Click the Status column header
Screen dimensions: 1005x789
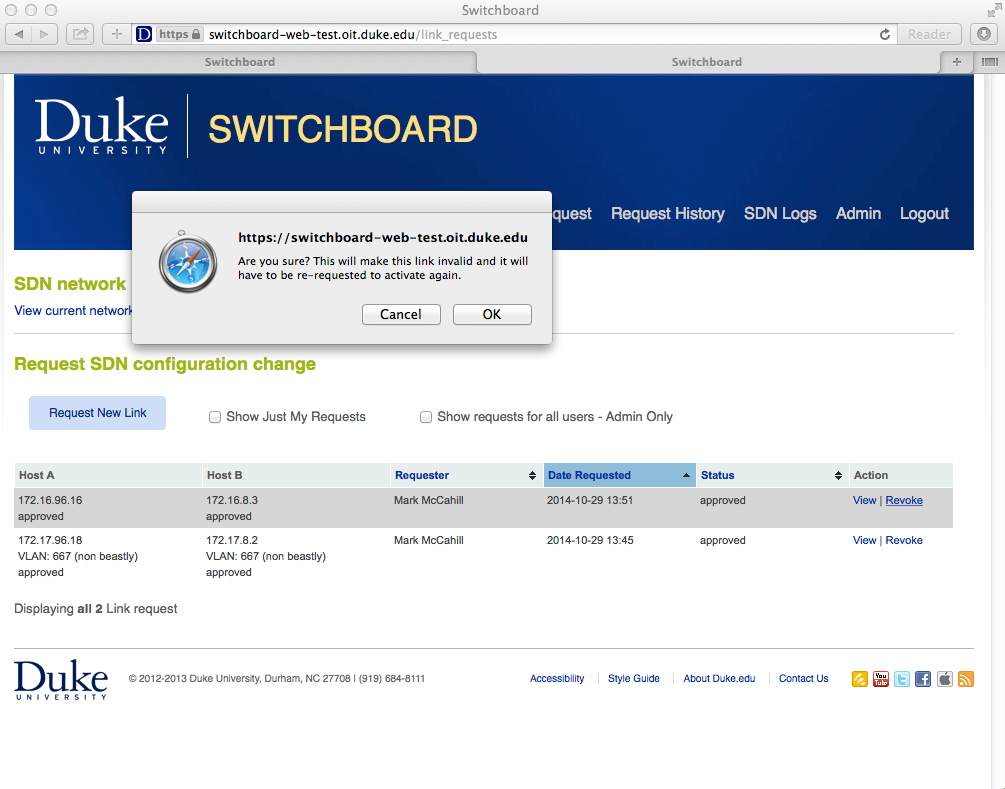coord(772,475)
